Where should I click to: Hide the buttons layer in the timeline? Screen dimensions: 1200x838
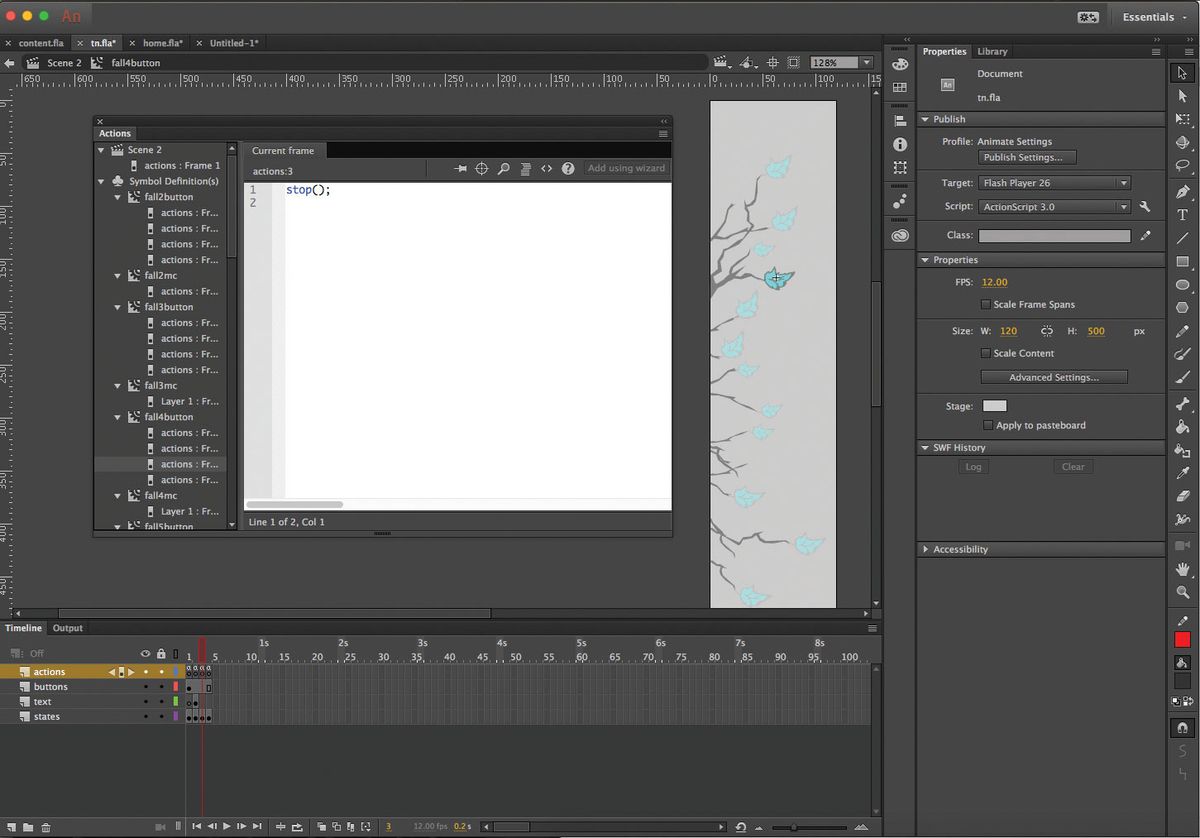pyautogui.click(x=145, y=686)
